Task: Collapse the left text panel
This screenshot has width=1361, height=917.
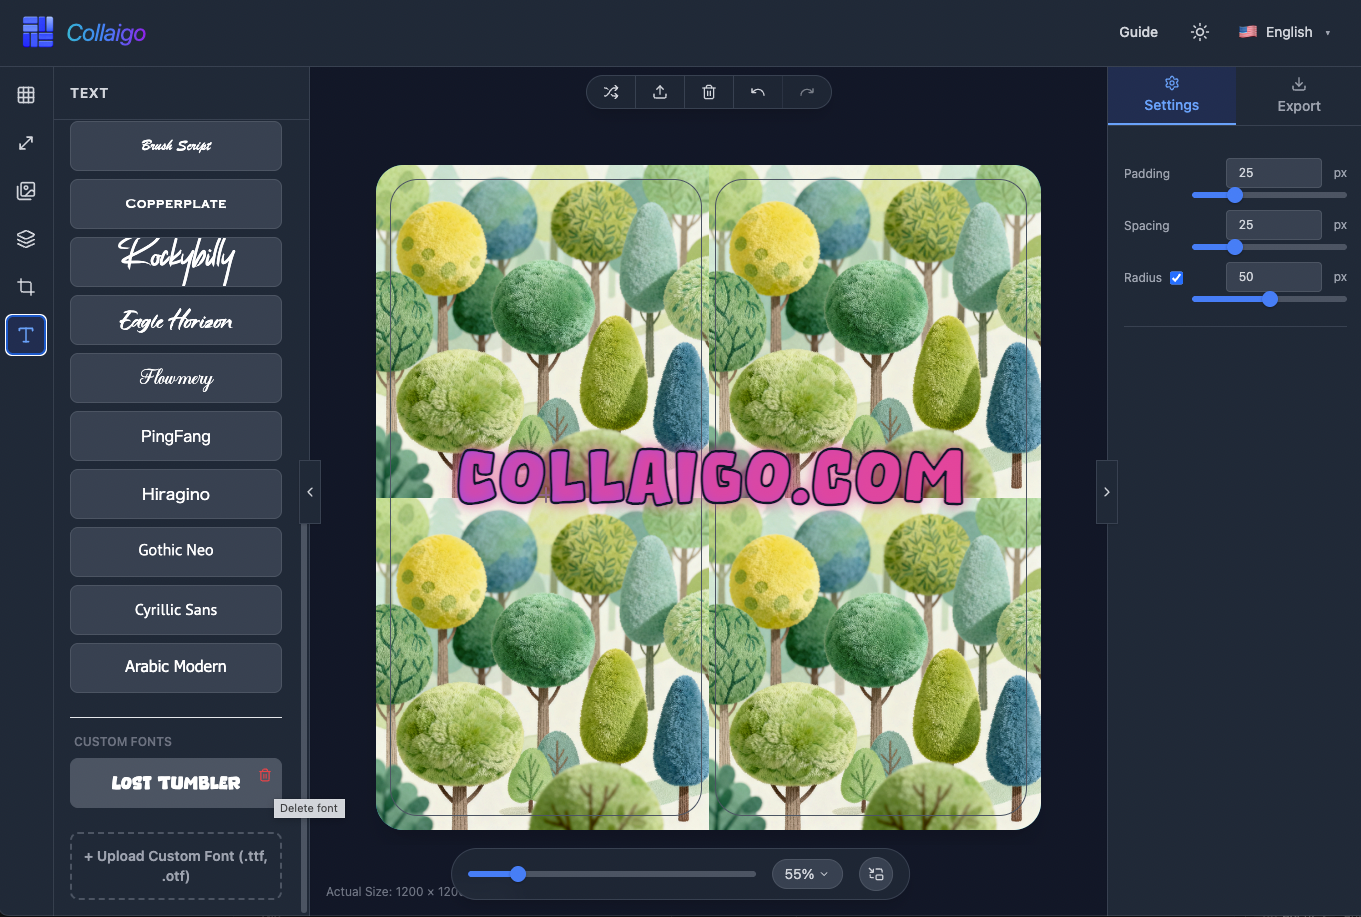Action: coord(310,492)
